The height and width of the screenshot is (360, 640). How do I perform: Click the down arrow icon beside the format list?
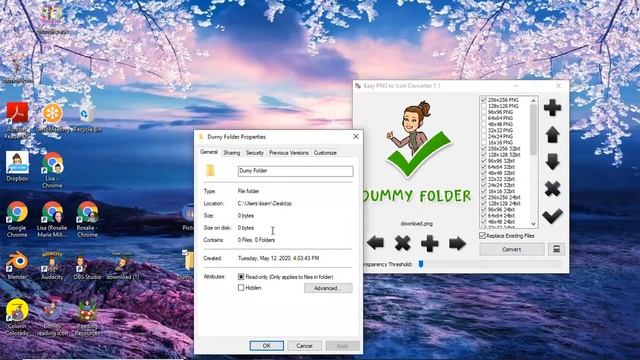point(552,162)
